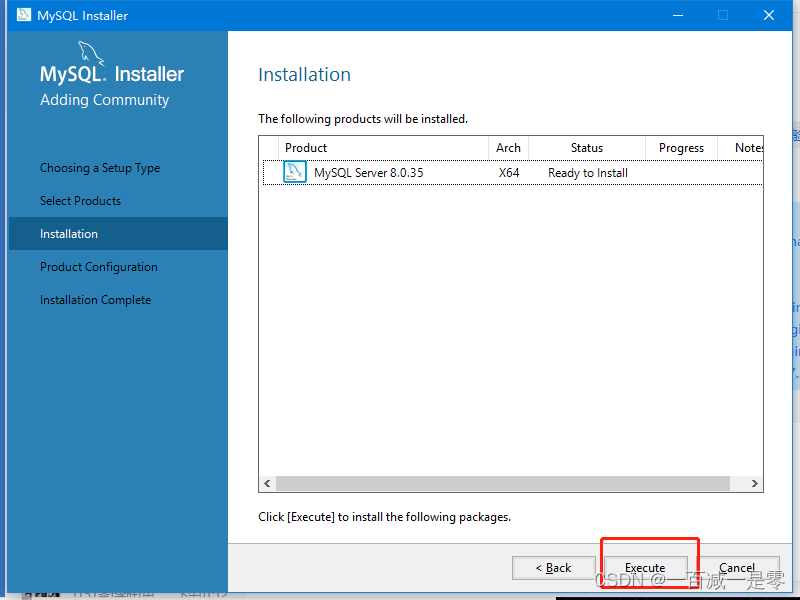Click the Product column header
The height and width of the screenshot is (600, 800).
click(x=383, y=148)
